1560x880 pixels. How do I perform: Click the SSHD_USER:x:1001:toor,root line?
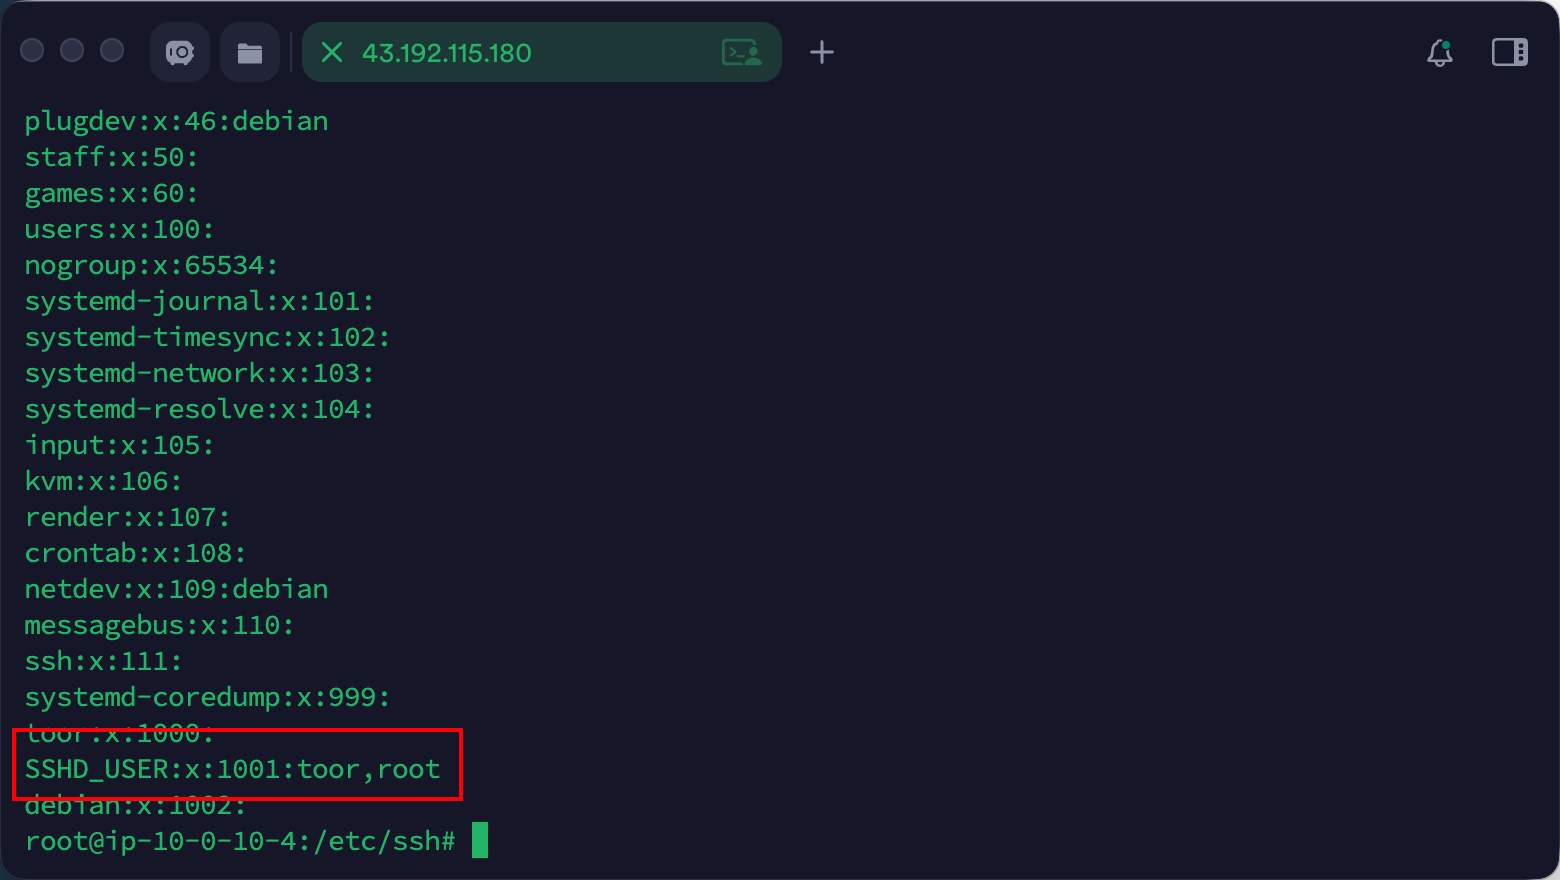click(x=232, y=769)
